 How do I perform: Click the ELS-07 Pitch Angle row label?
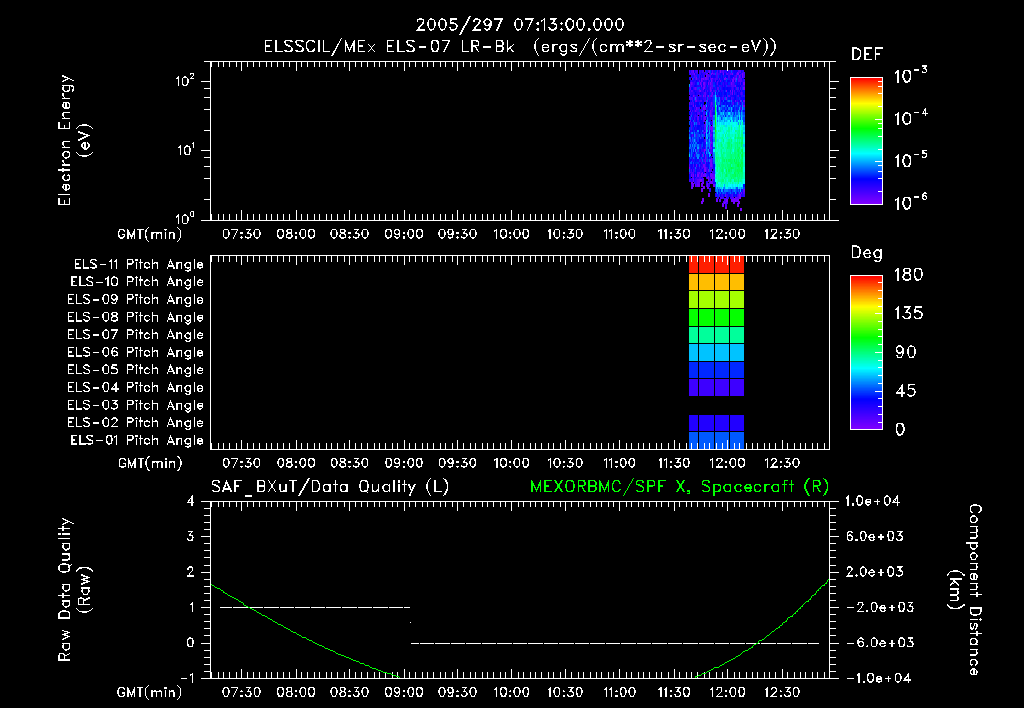pyautogui.click(x=135, y=334)
